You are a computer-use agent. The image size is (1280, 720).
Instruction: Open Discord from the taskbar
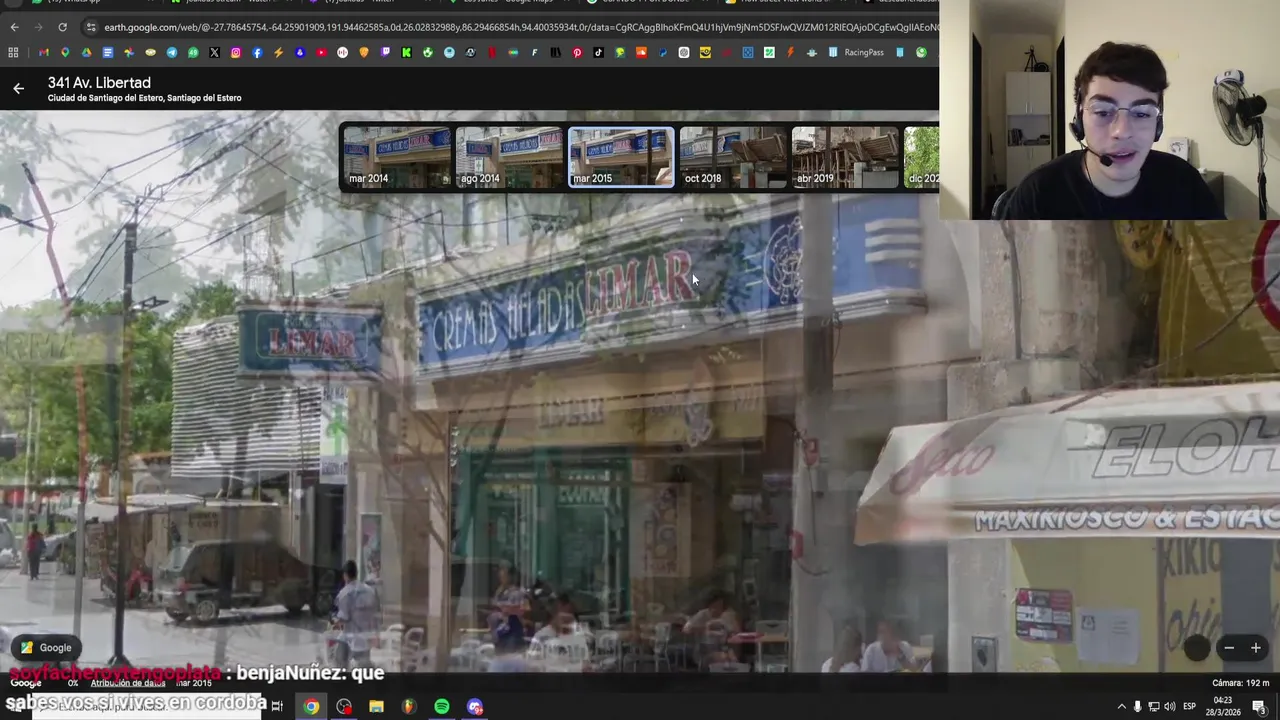[x=474, y=706]
